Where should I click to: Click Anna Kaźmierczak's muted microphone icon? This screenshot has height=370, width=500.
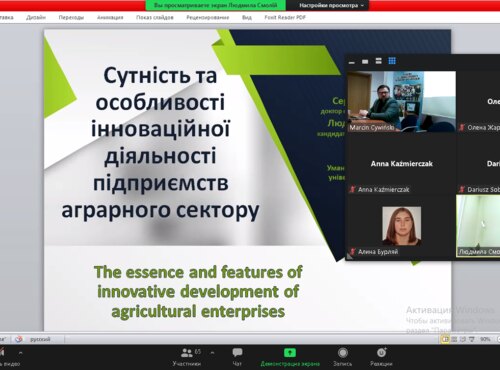tap(352, 189)
